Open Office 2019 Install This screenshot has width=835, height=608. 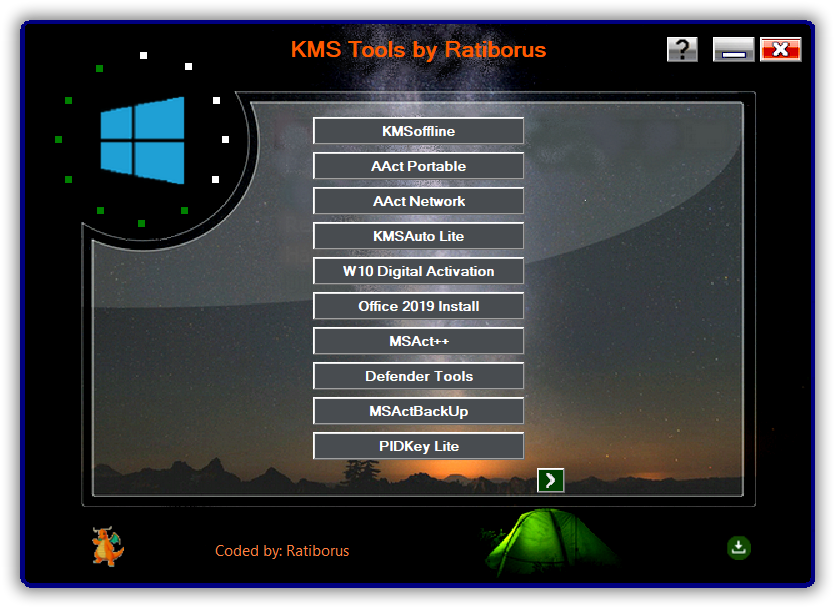tap(418, 306)
